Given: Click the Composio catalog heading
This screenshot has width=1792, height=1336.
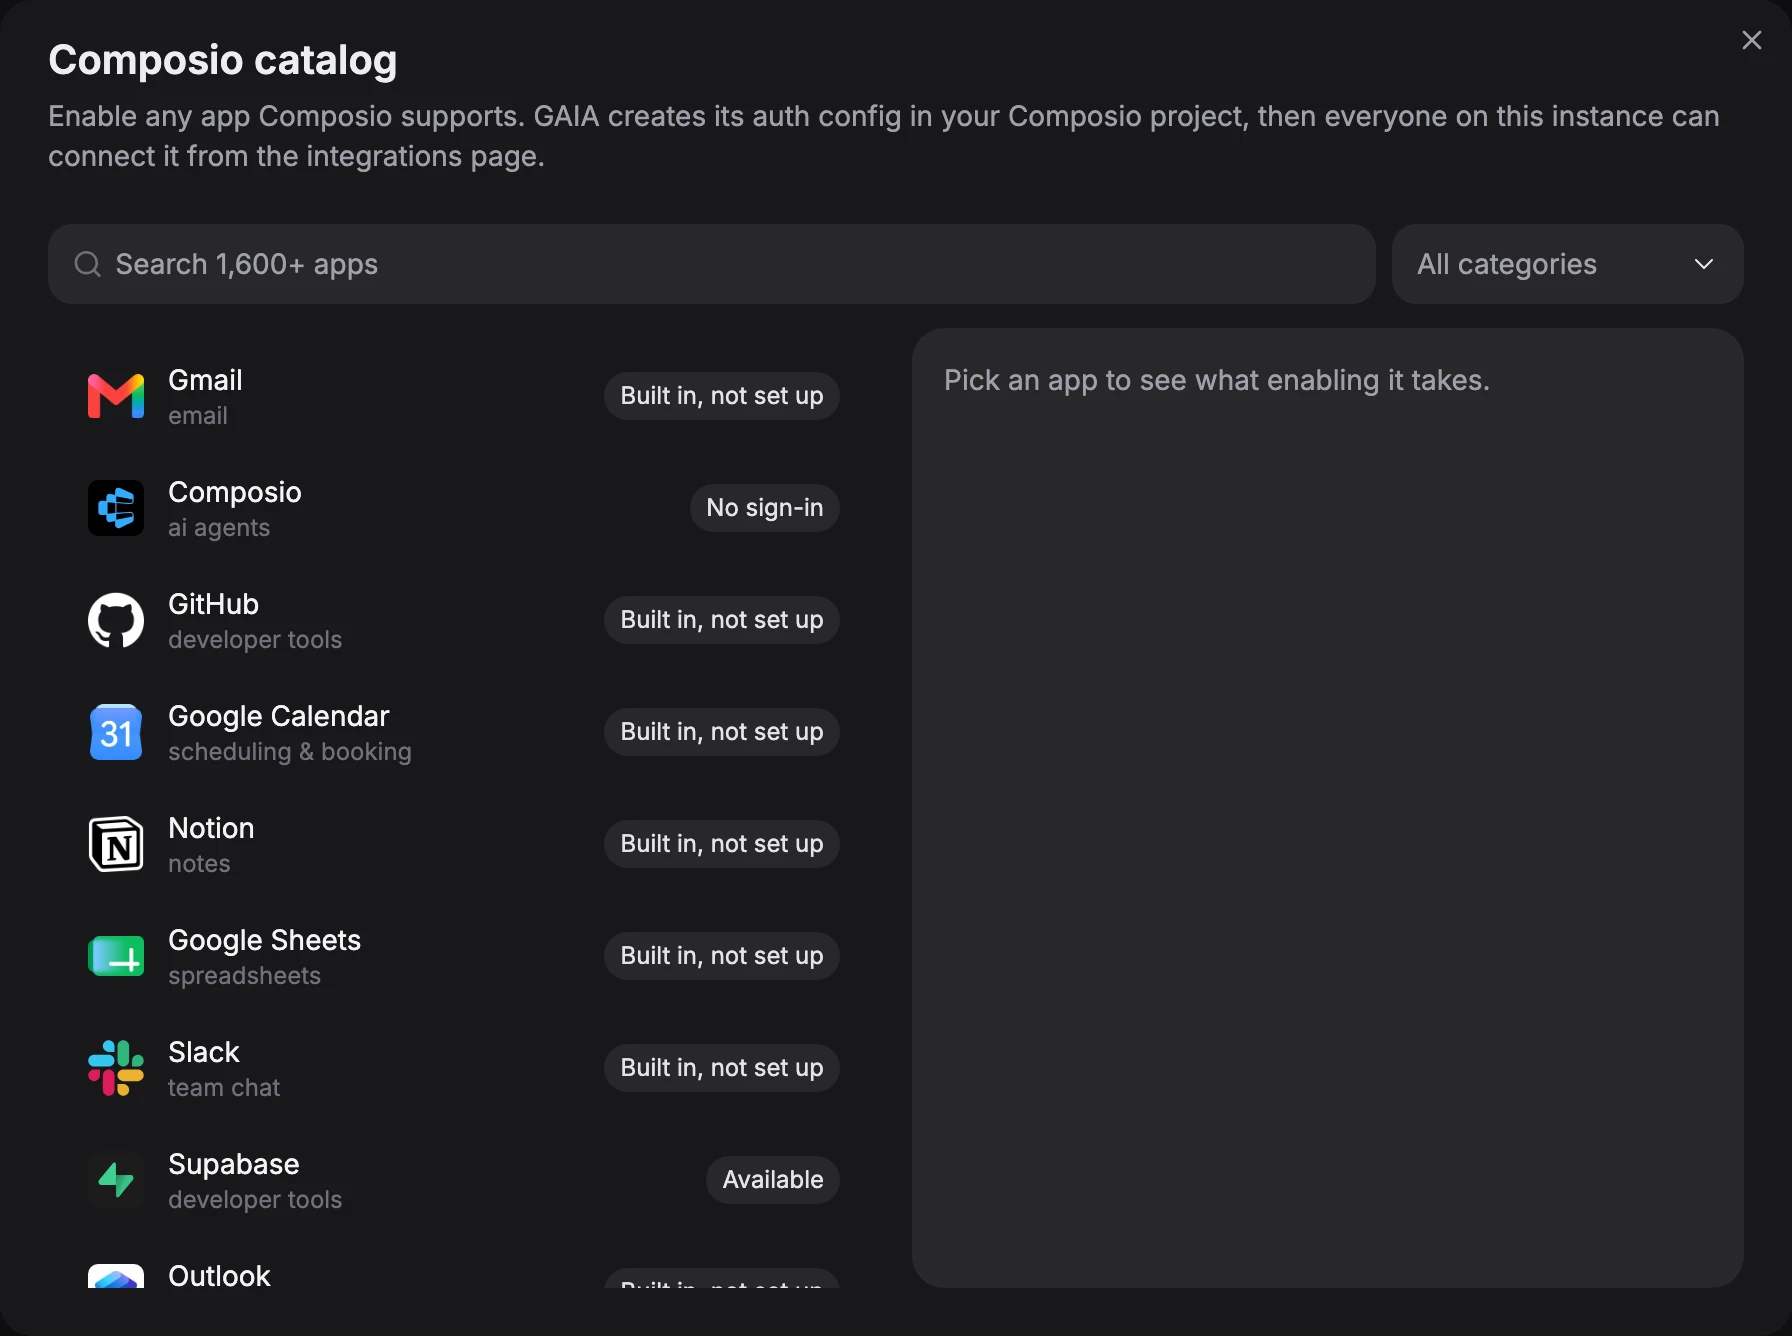Looking at the screenshot, I should tap(222, 60).
